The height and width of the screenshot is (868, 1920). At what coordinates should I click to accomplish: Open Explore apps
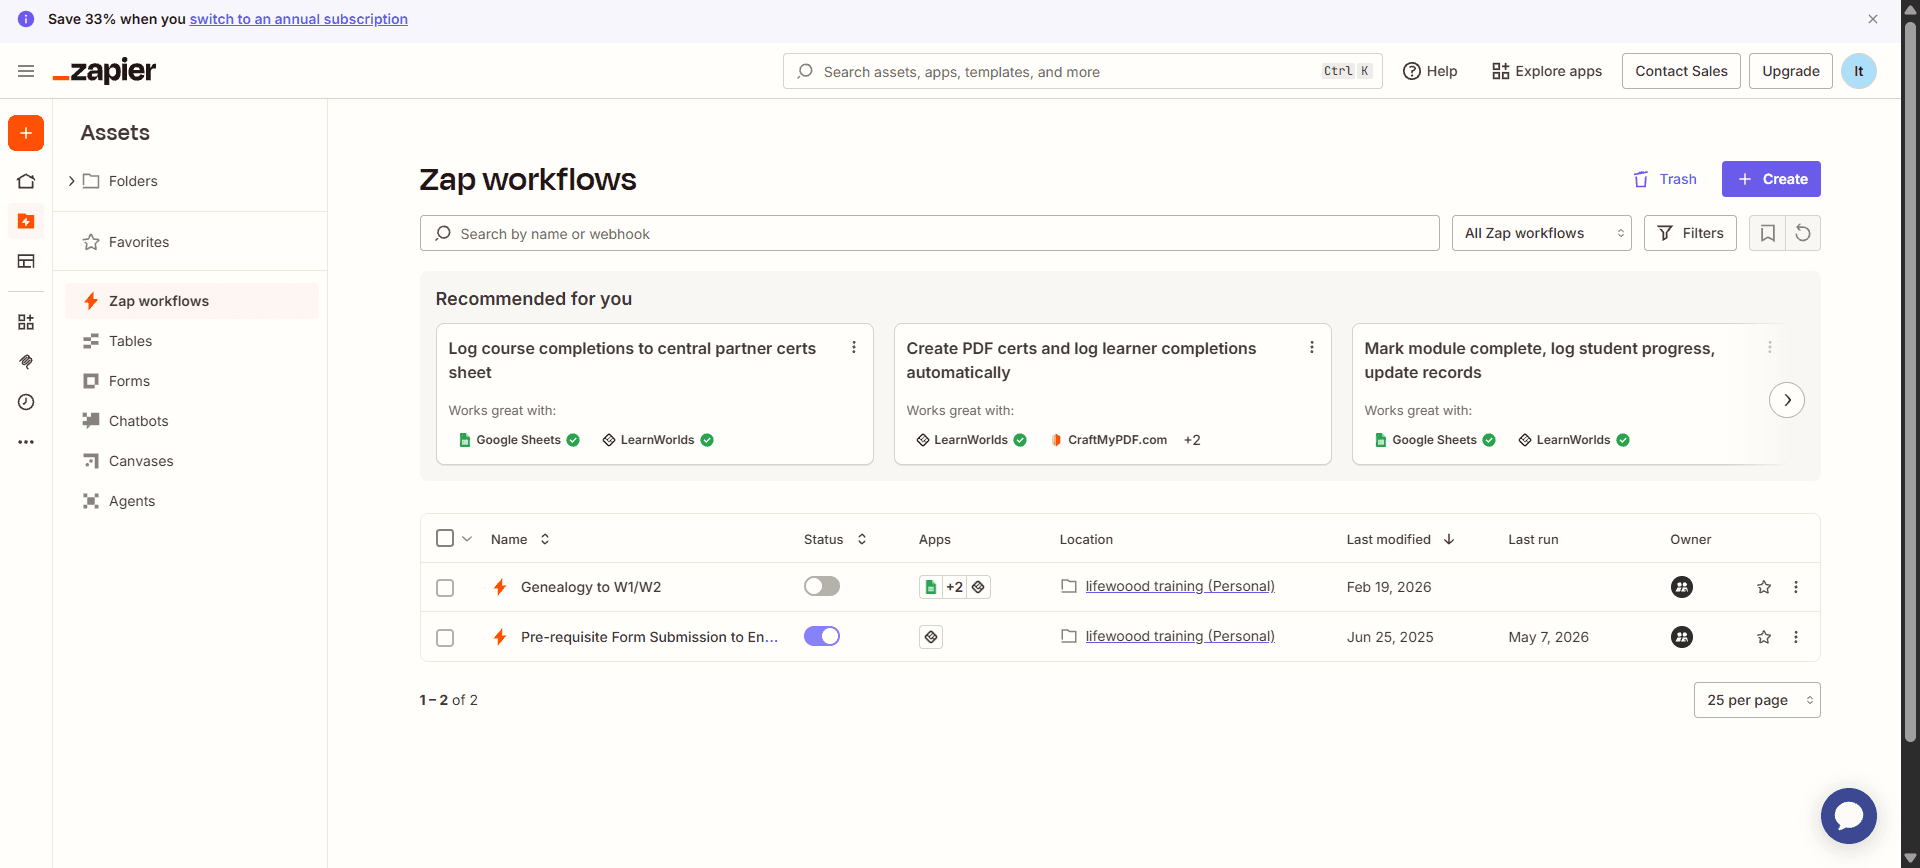[x=1547, y=71]
